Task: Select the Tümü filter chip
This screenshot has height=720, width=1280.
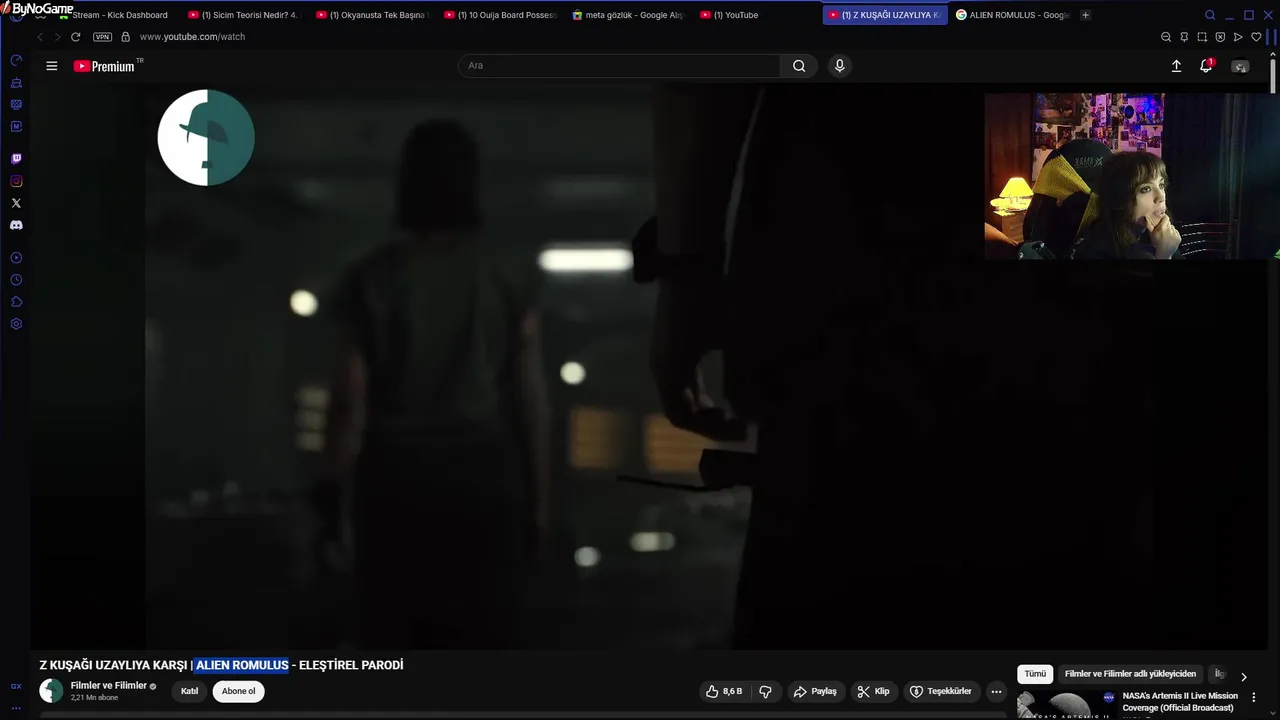Action: [x=1035, y=674]
